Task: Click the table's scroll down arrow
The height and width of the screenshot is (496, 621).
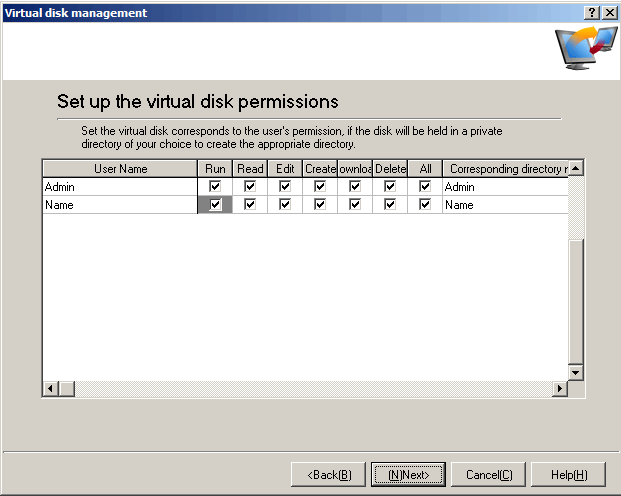Action: [x=575, y=372]
